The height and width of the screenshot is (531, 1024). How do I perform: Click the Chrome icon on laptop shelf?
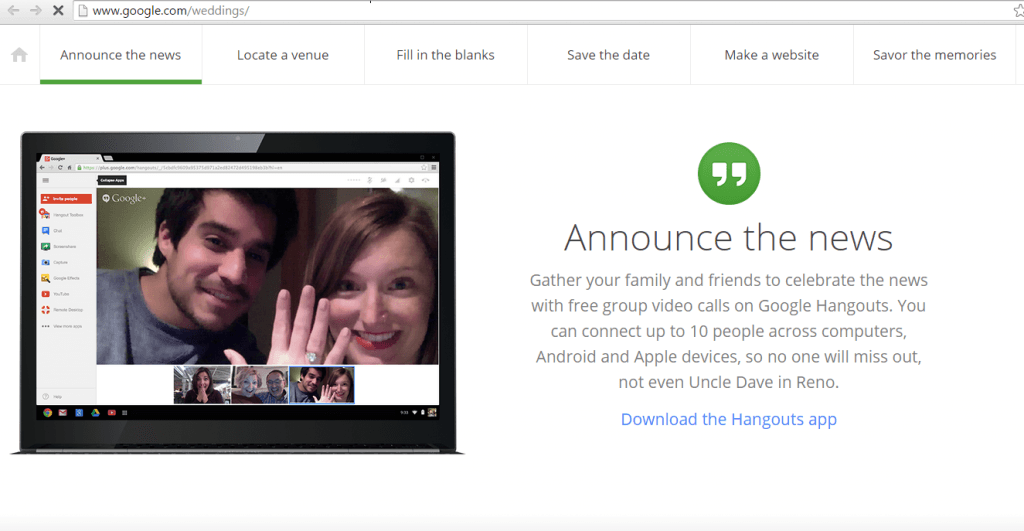coord(47,413)
